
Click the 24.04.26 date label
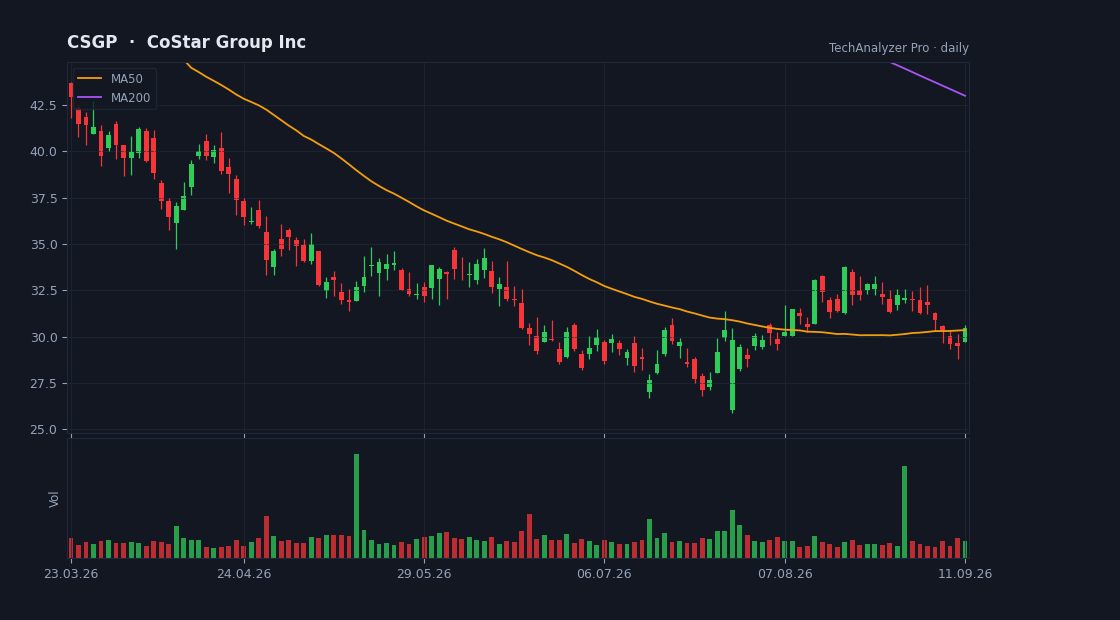click(244, 574)
